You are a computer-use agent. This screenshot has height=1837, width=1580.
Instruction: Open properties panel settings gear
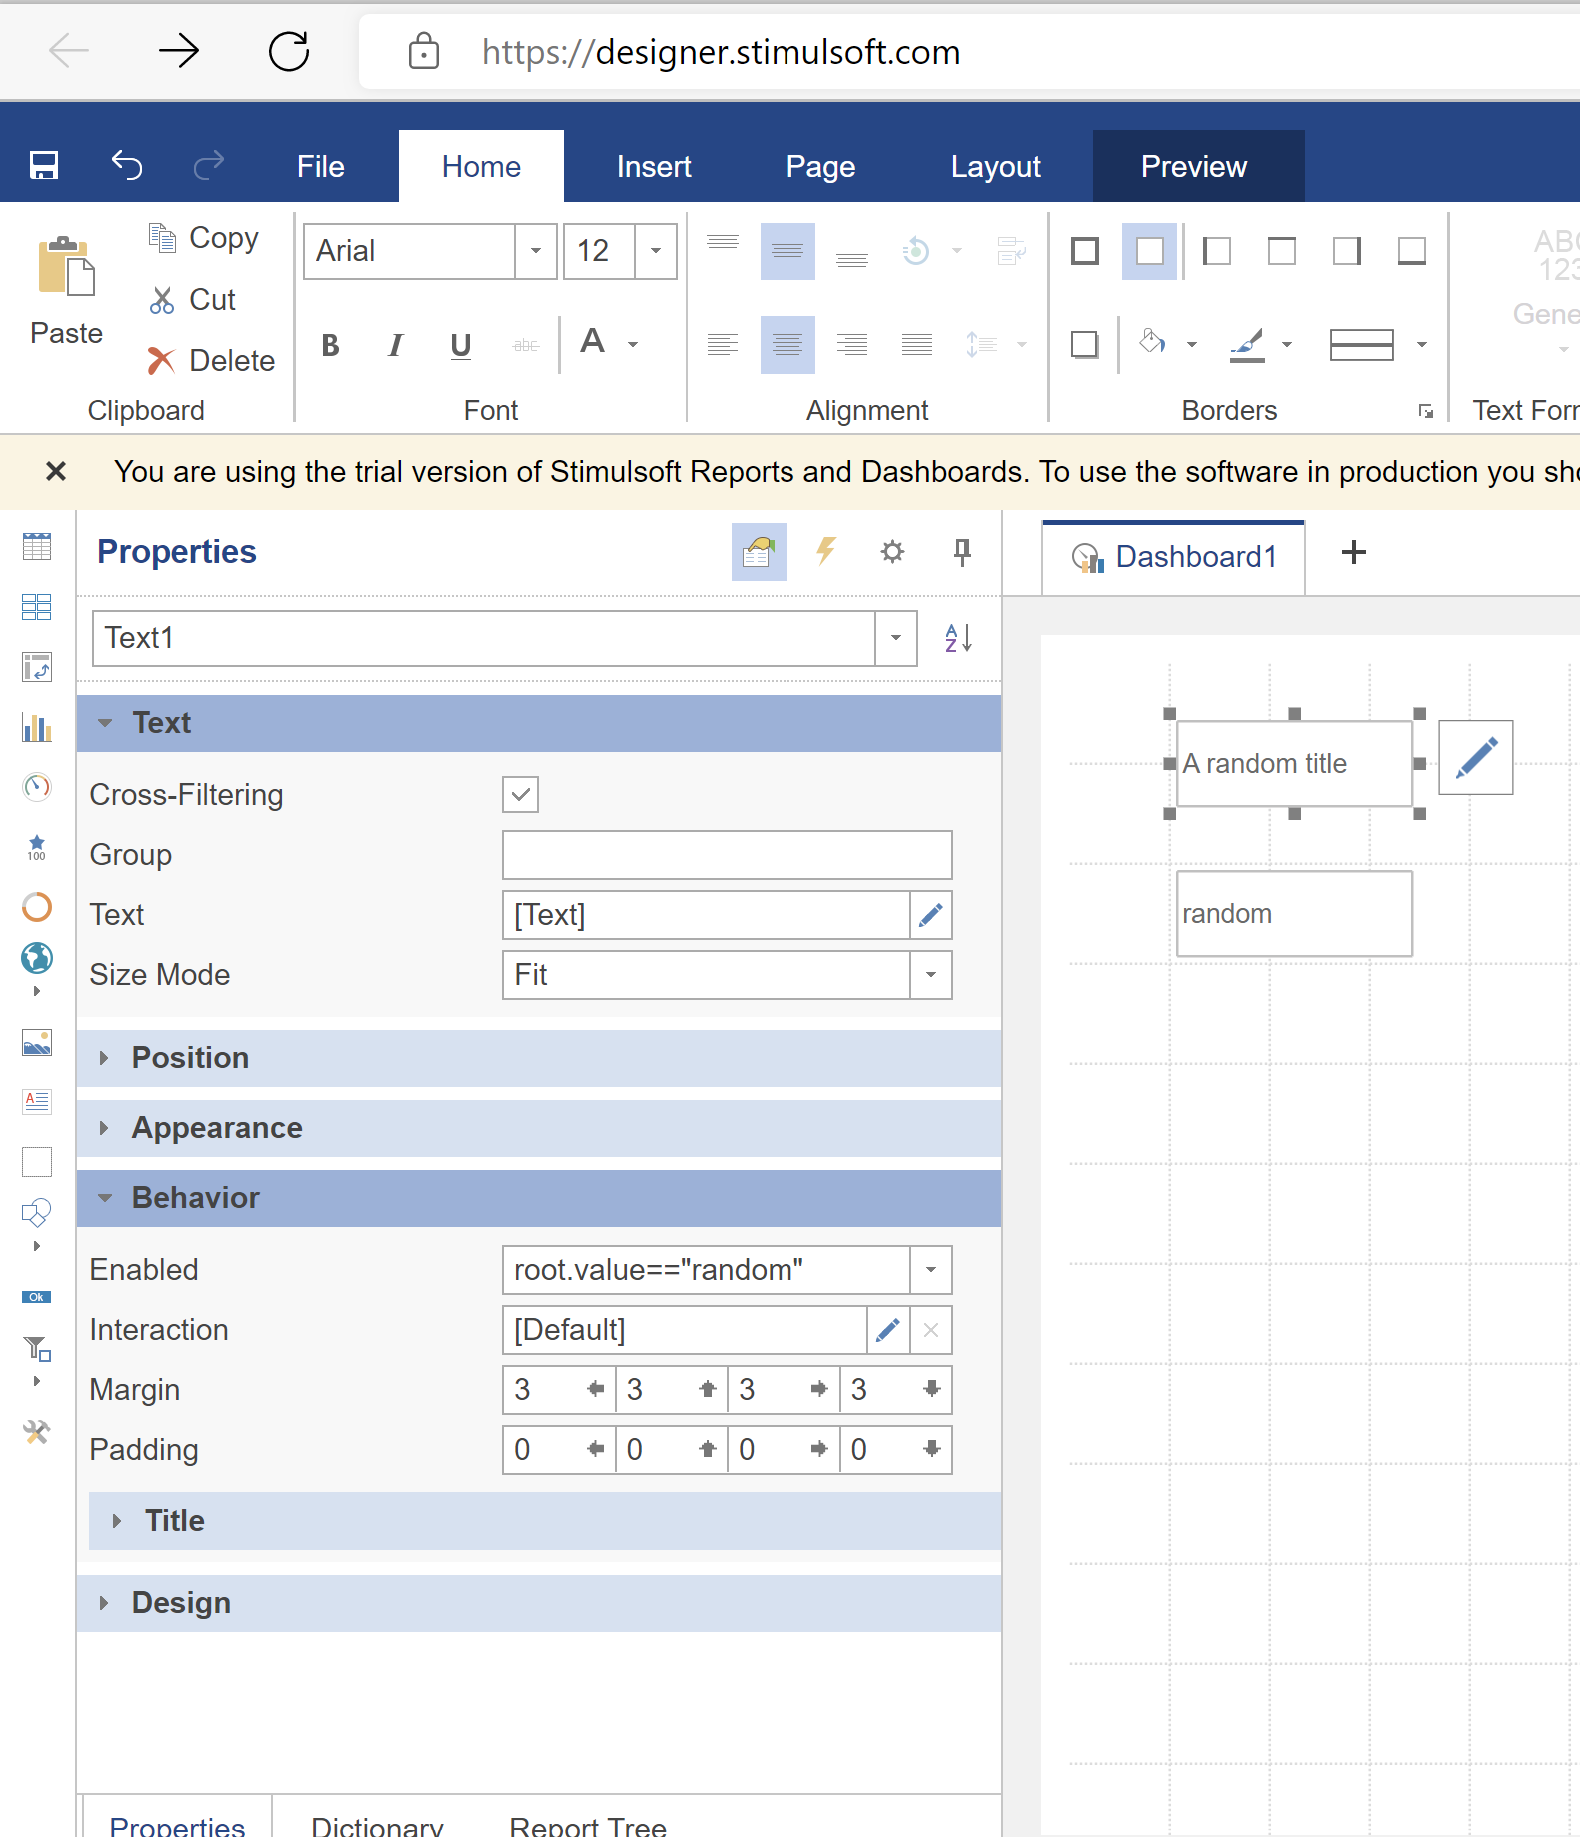892,552
